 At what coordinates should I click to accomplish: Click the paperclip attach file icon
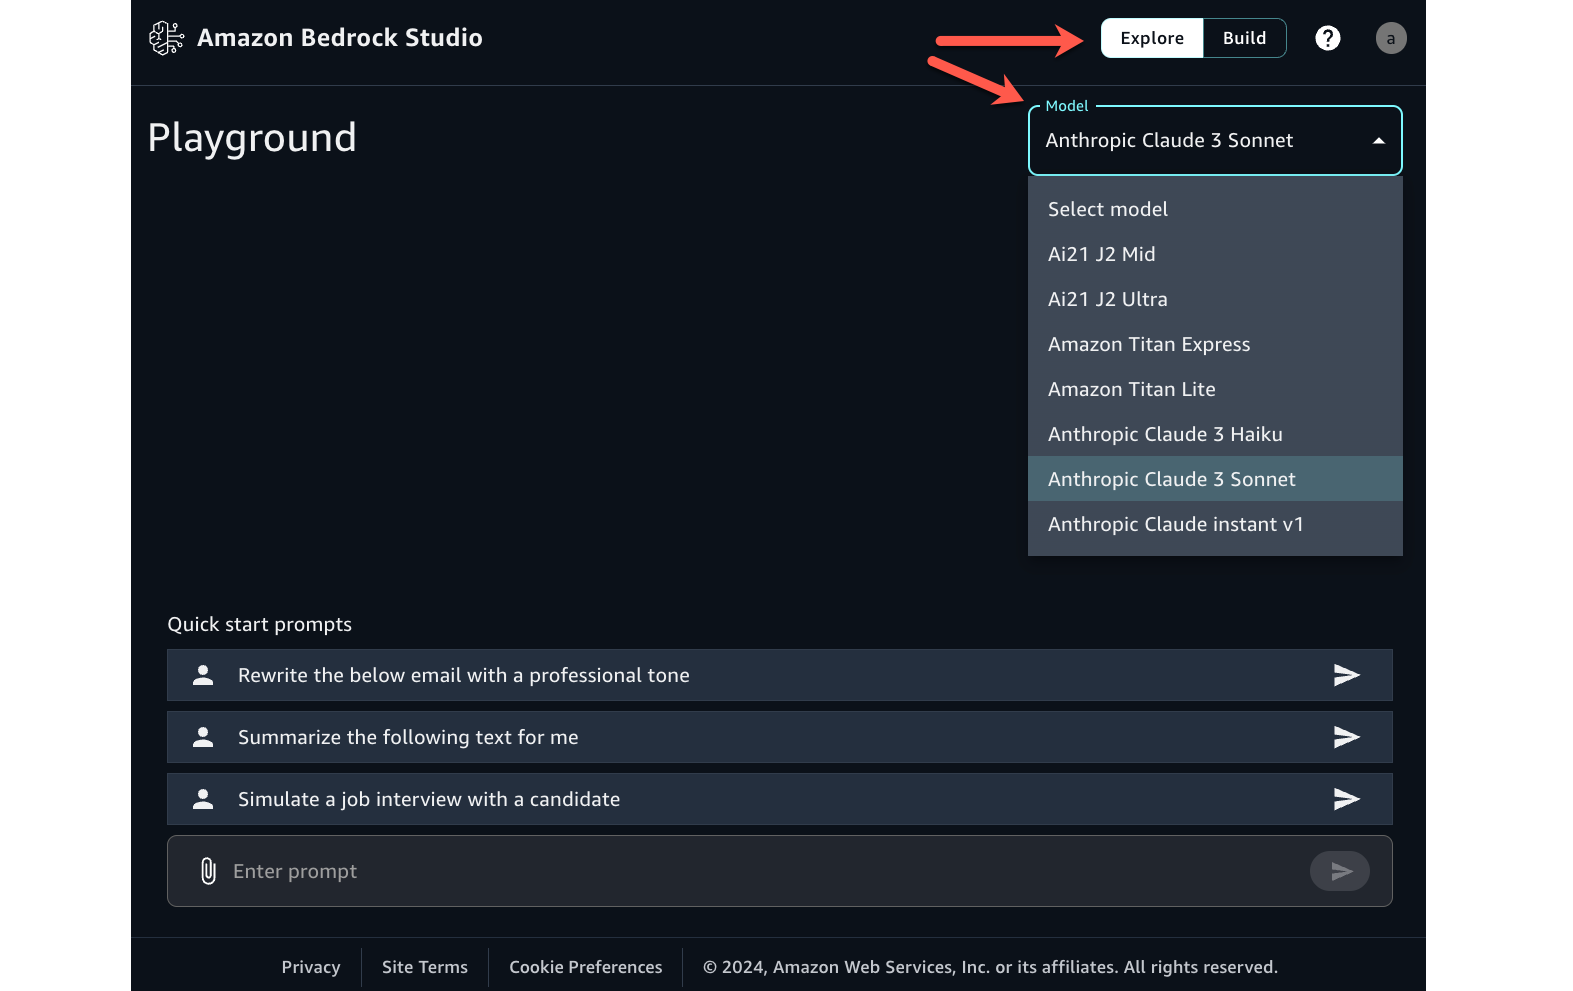click(x=208, y=871)
